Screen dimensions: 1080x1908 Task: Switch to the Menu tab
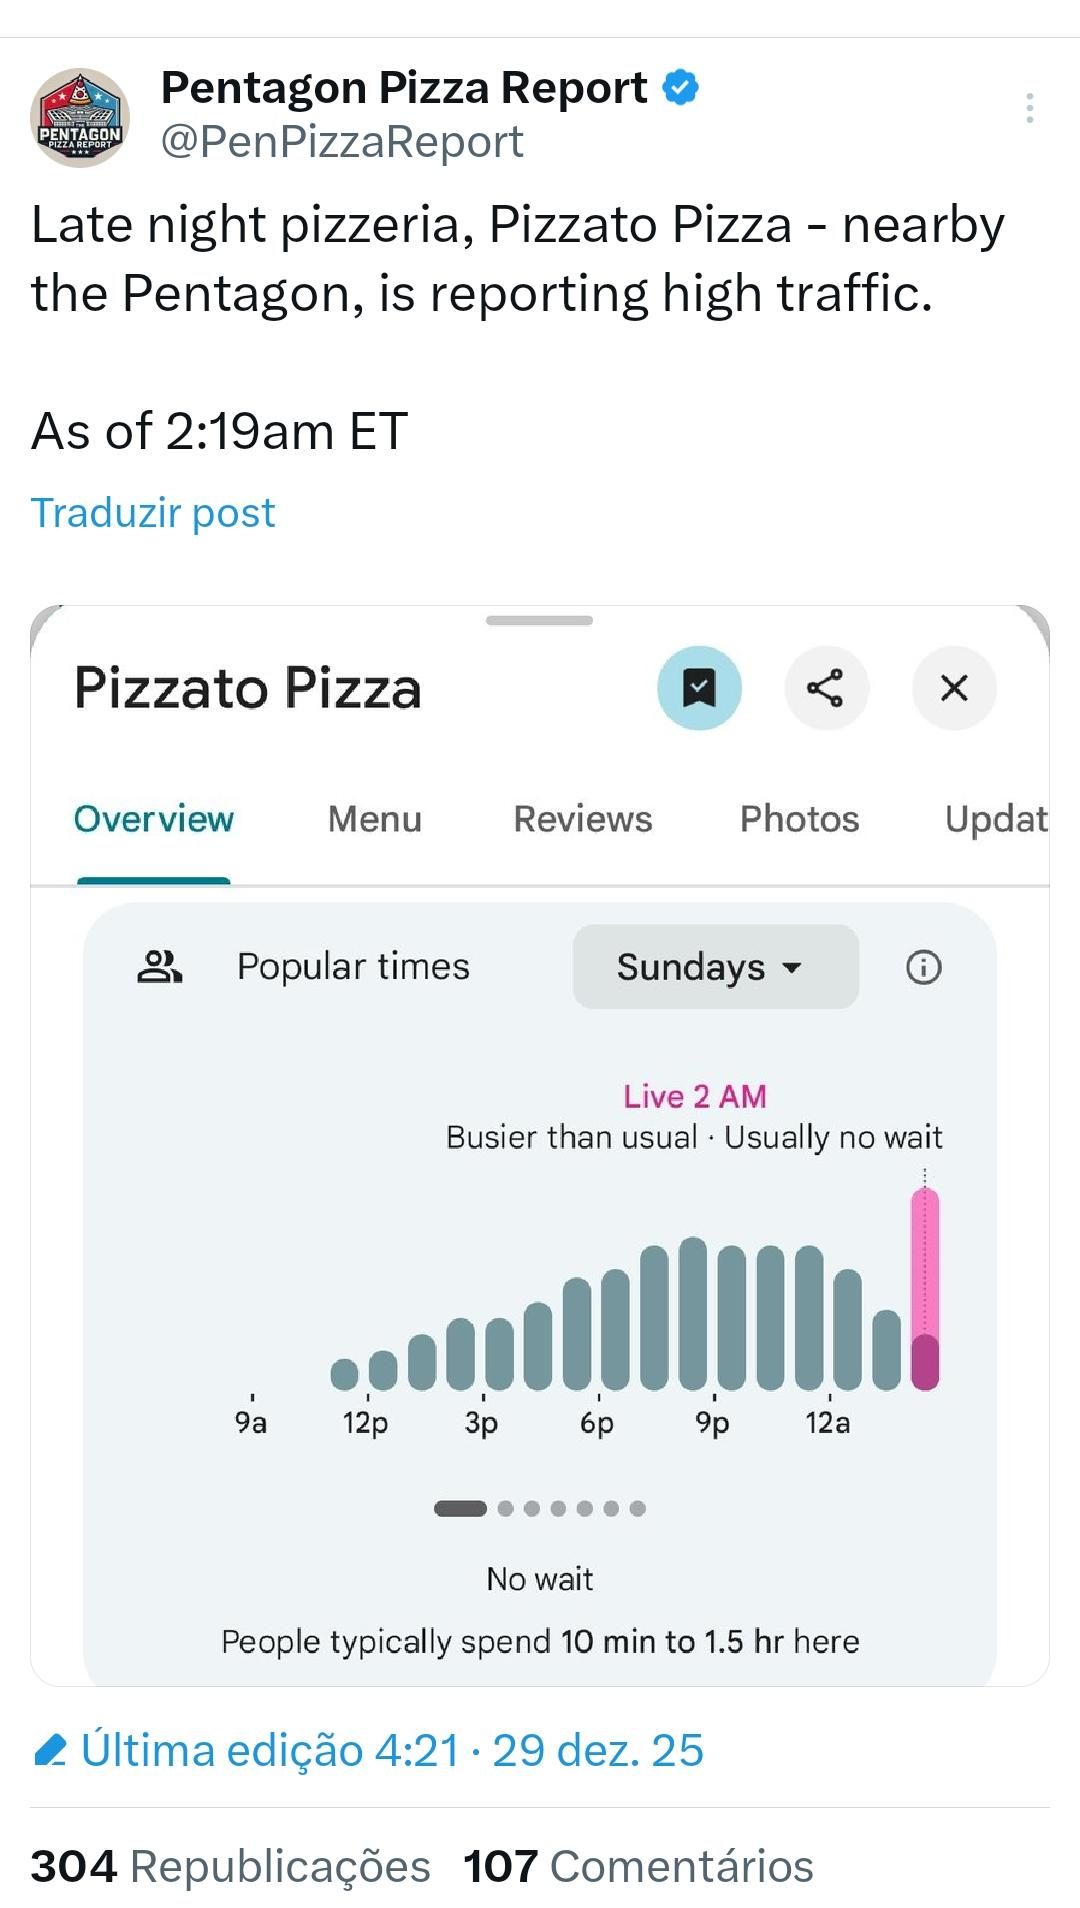click(375, 819)
